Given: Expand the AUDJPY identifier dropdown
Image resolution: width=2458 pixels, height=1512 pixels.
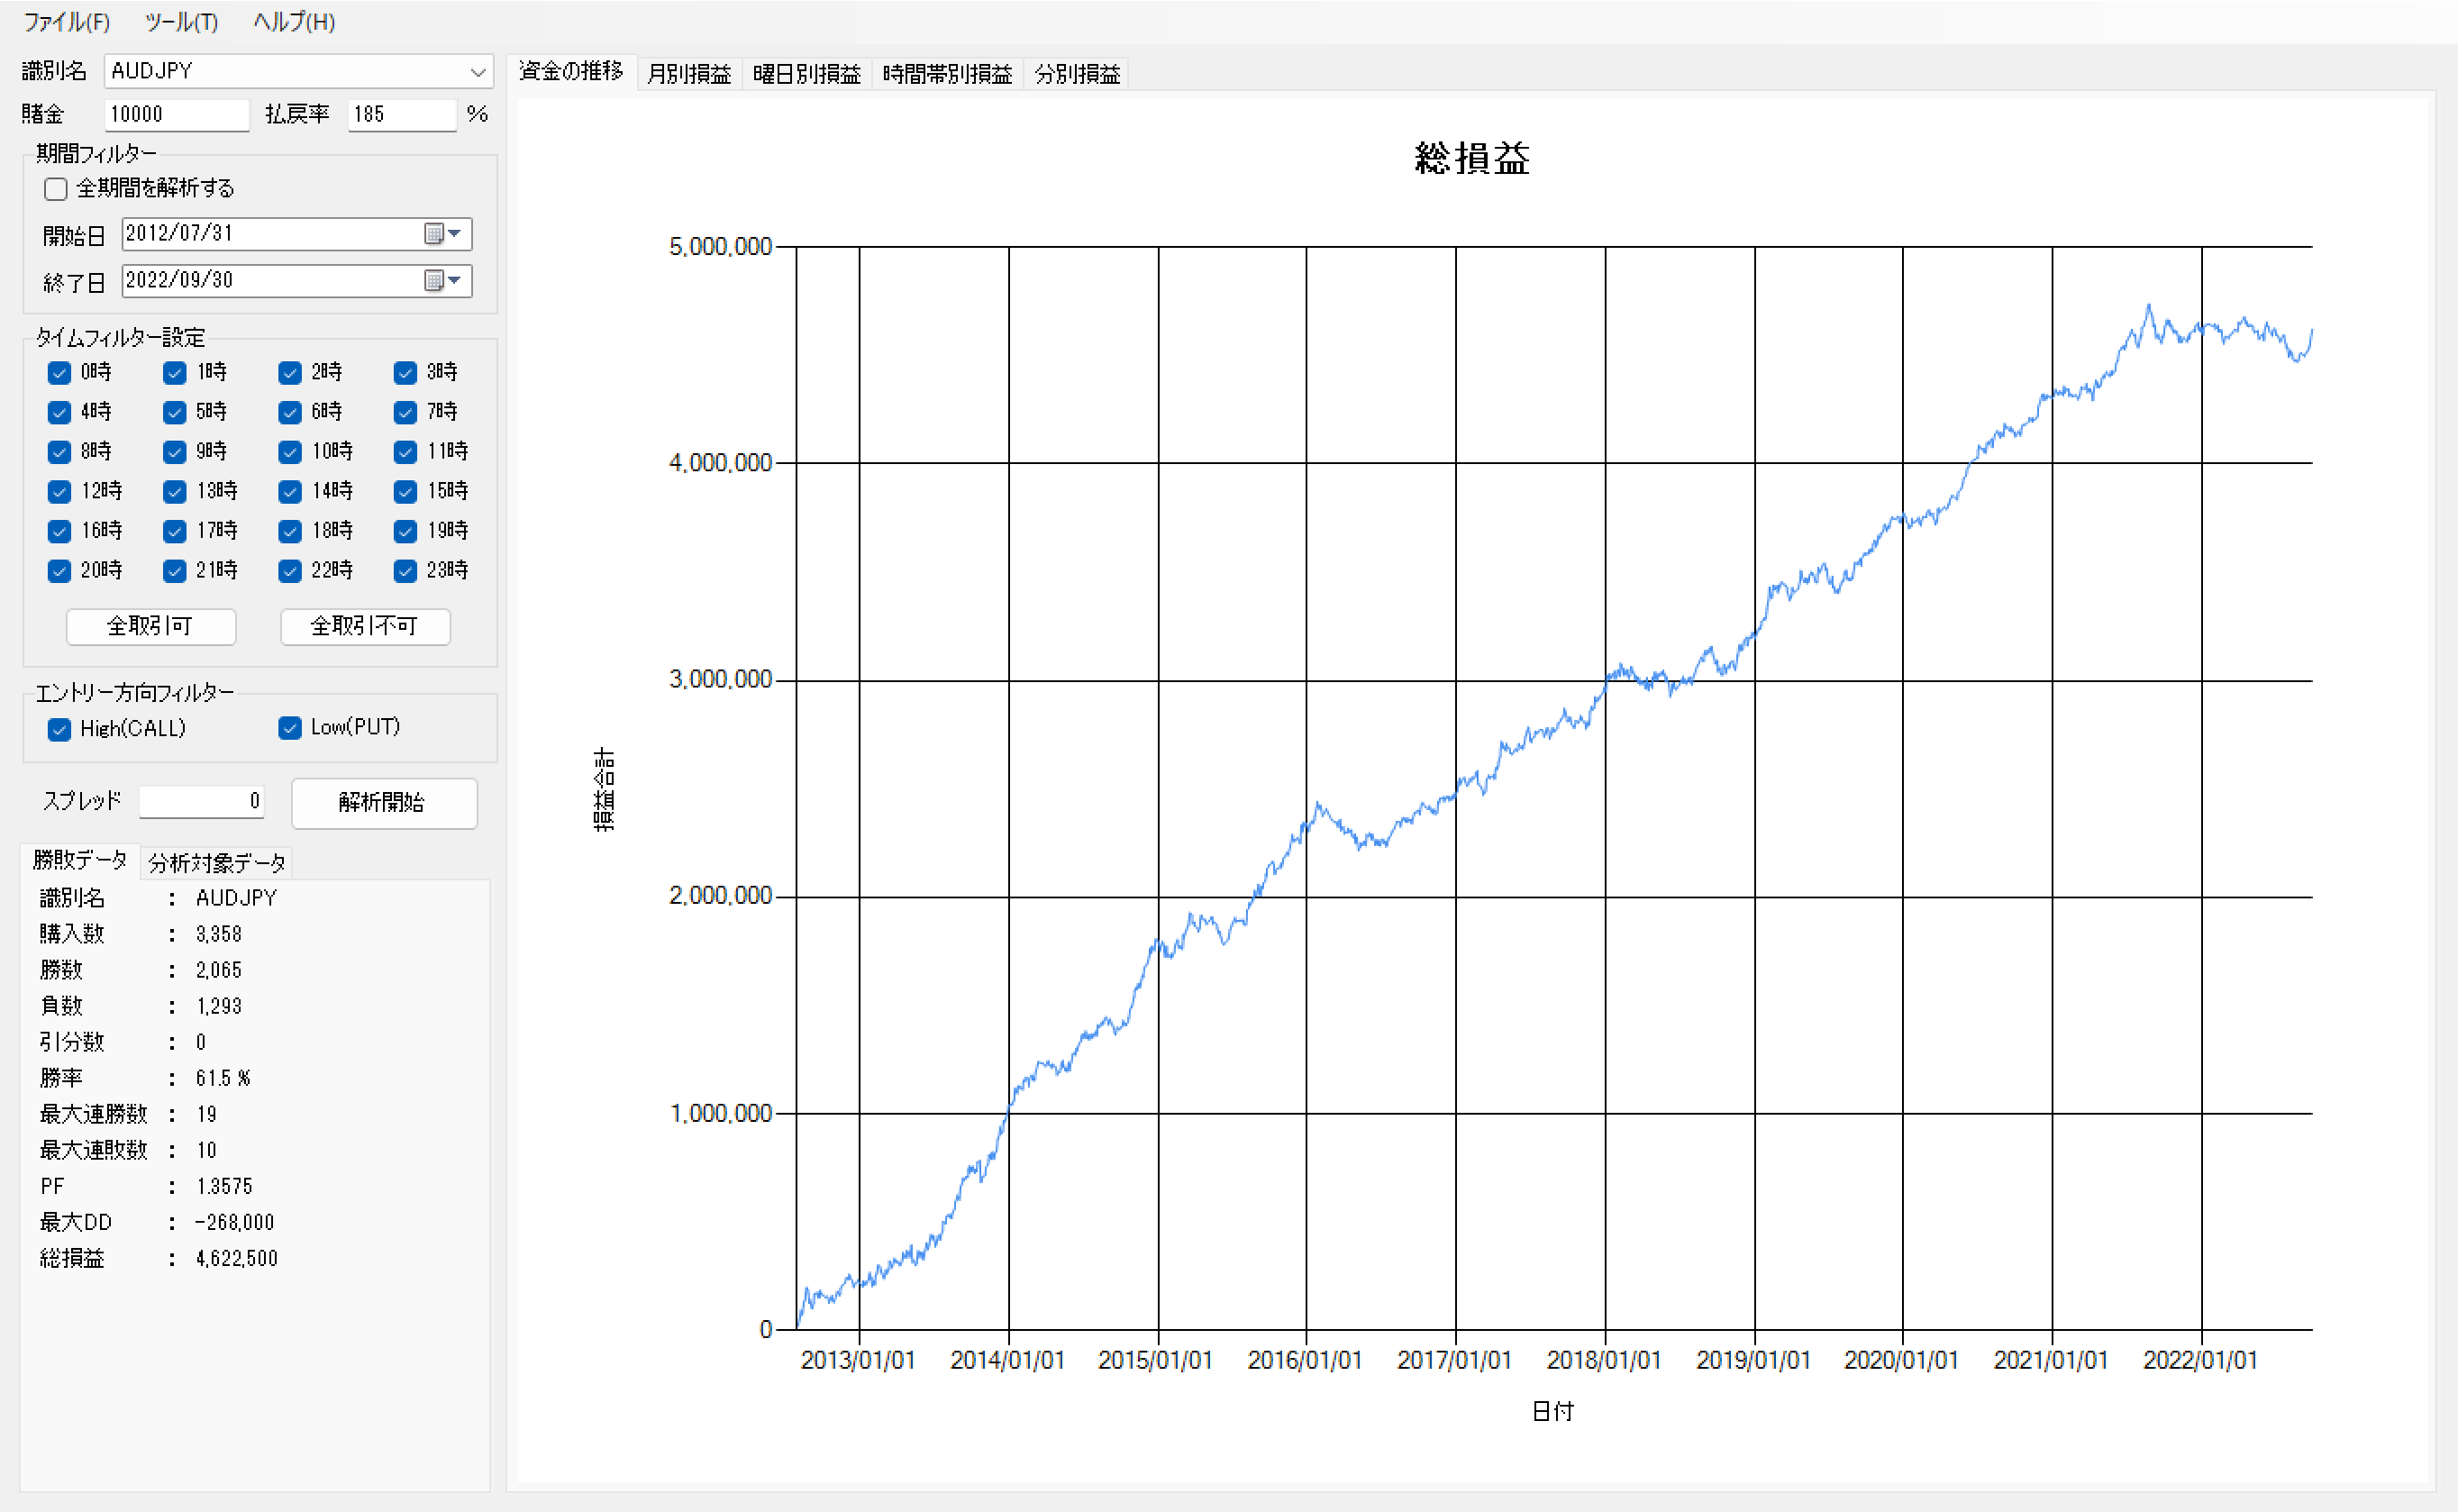Looking at the screenshot, I should (477, 72).
